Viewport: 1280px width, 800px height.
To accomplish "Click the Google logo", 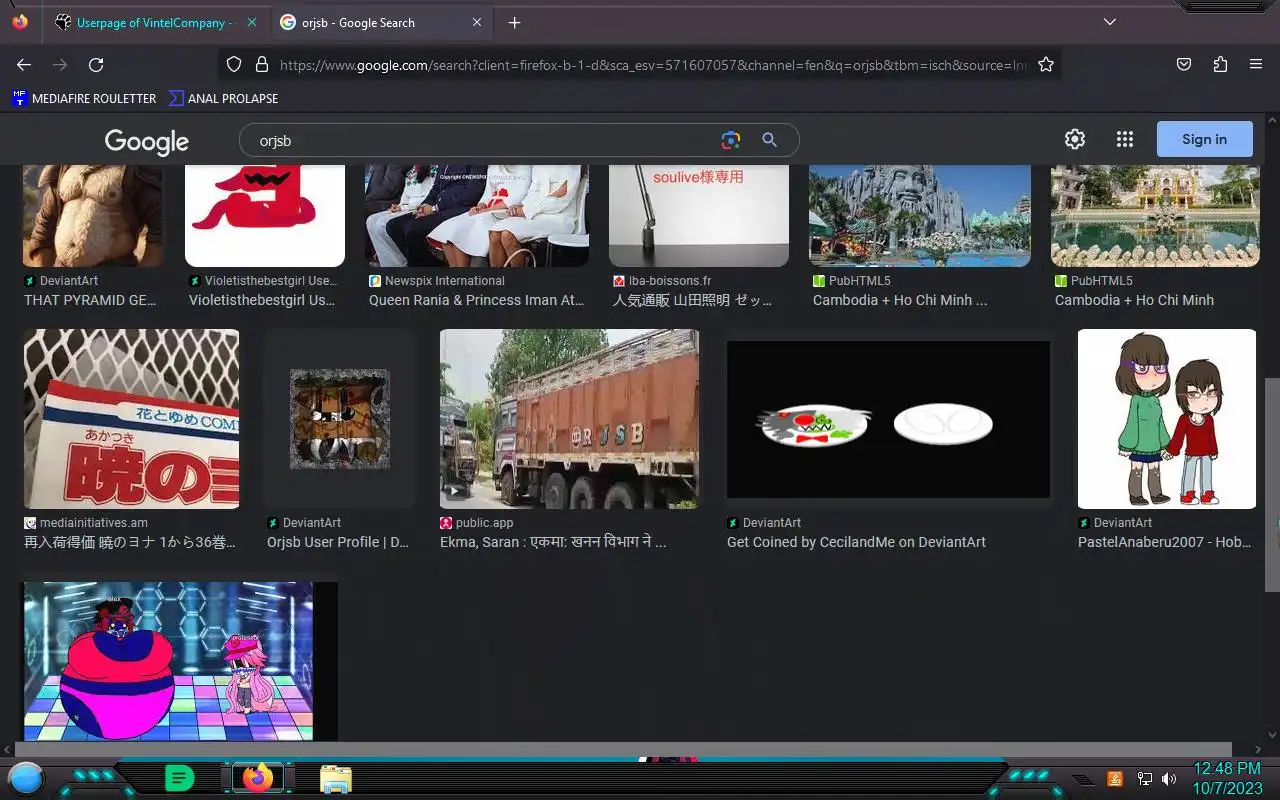I will click(x=147, y=142).
